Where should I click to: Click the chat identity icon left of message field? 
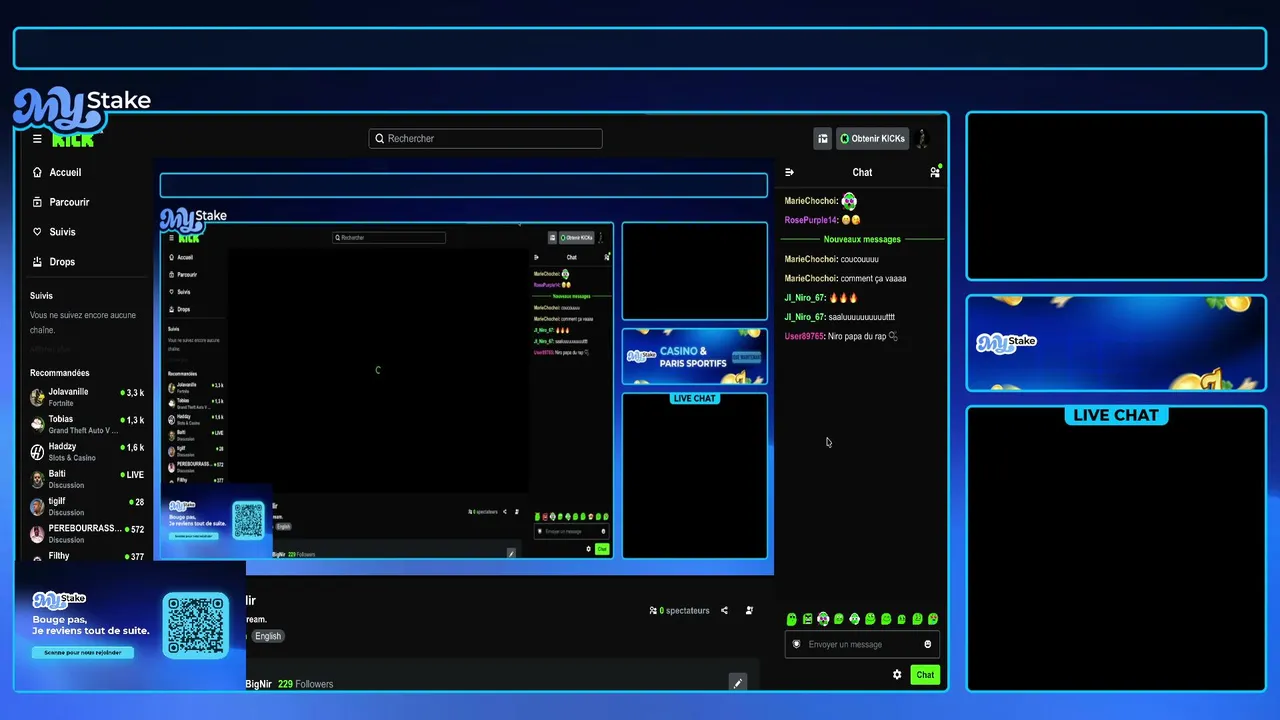tap(797, 644)
